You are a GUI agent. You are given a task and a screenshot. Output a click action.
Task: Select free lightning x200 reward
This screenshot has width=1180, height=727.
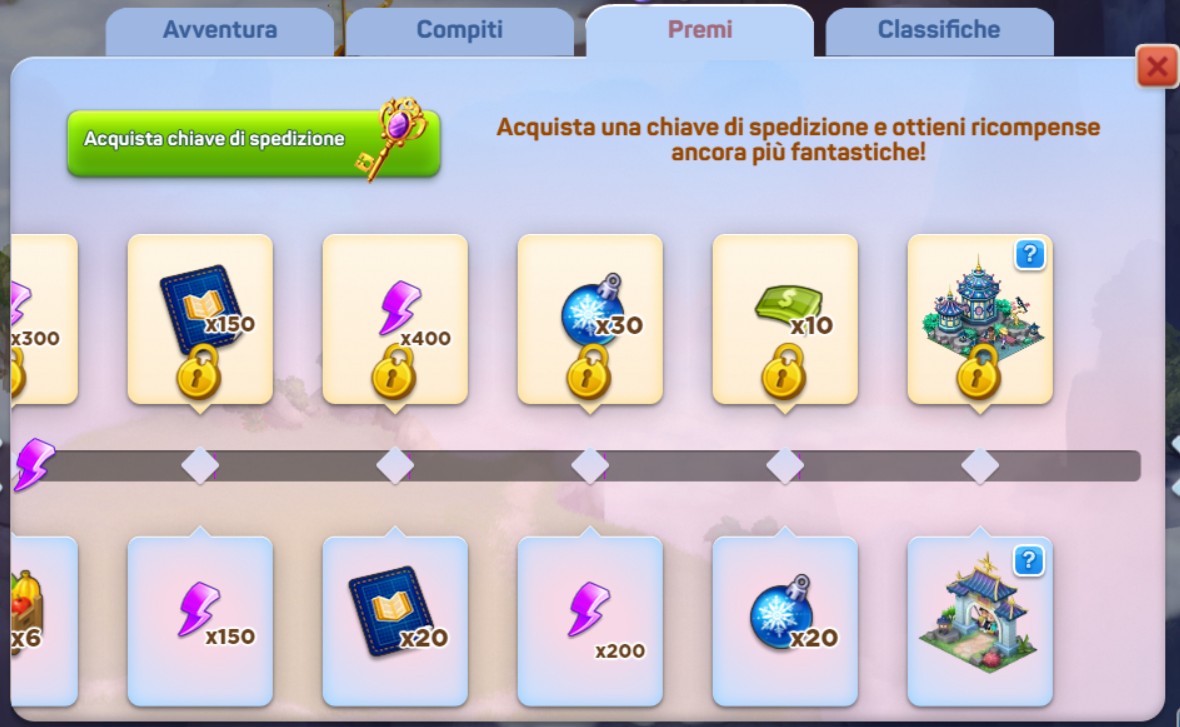tap(590, 622)
